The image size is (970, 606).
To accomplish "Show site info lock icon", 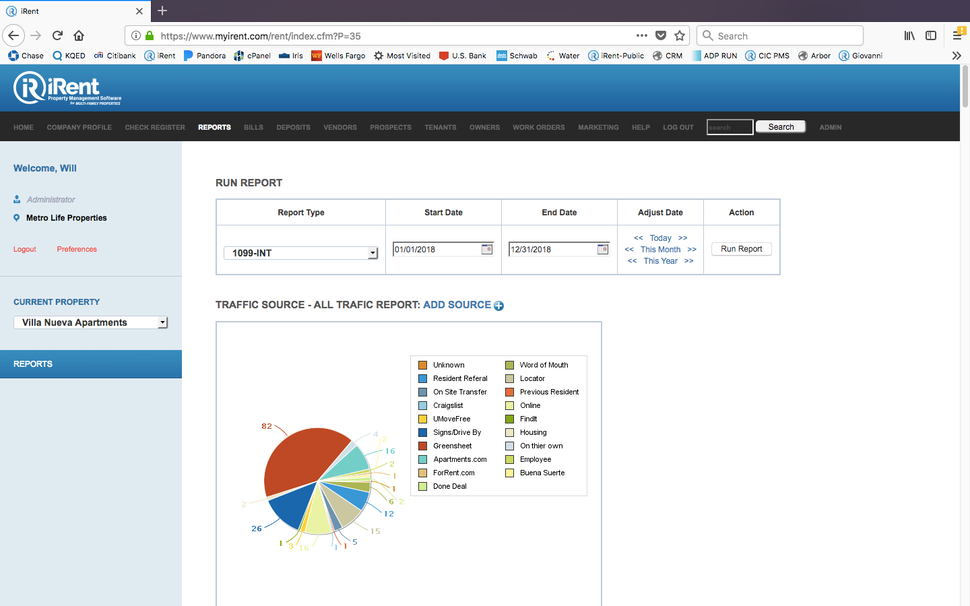I will [149, 36].
